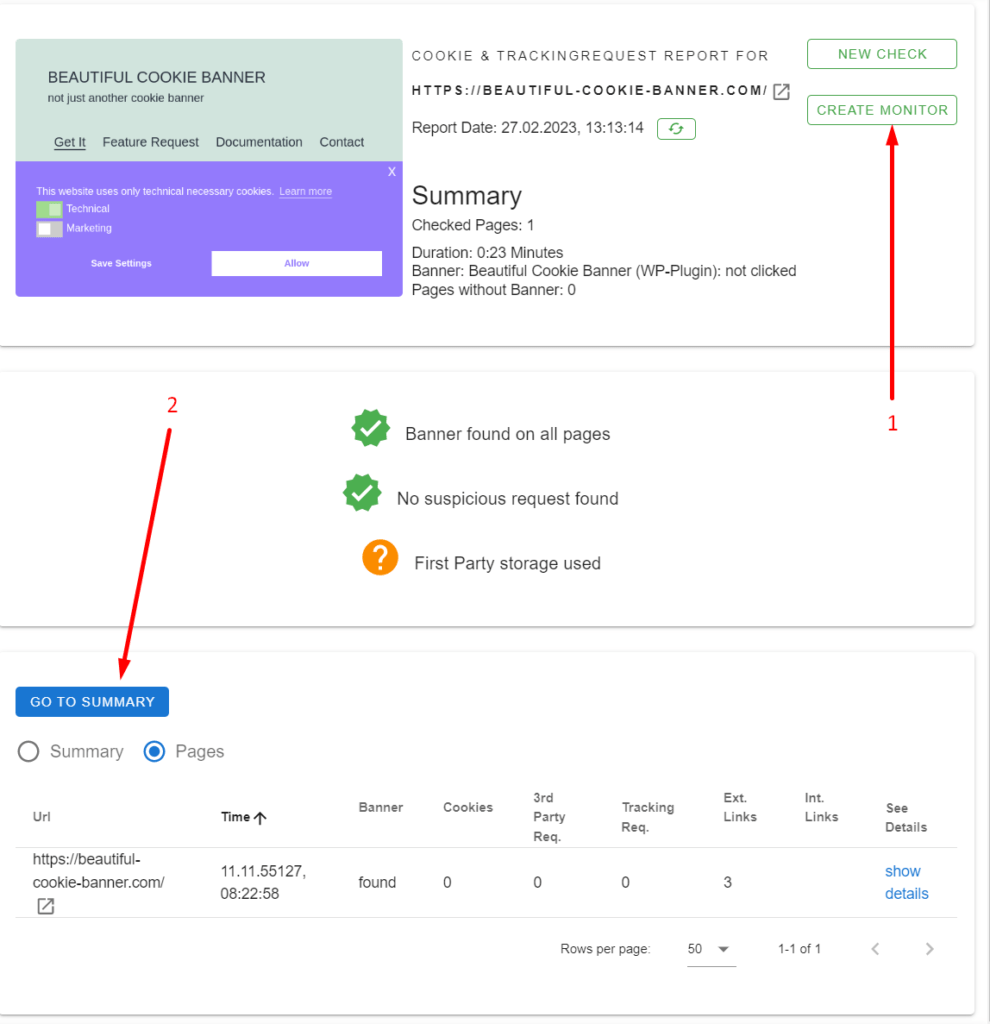Go to previous page chevron
990x1024 pixels.
(x=875, y=949)
